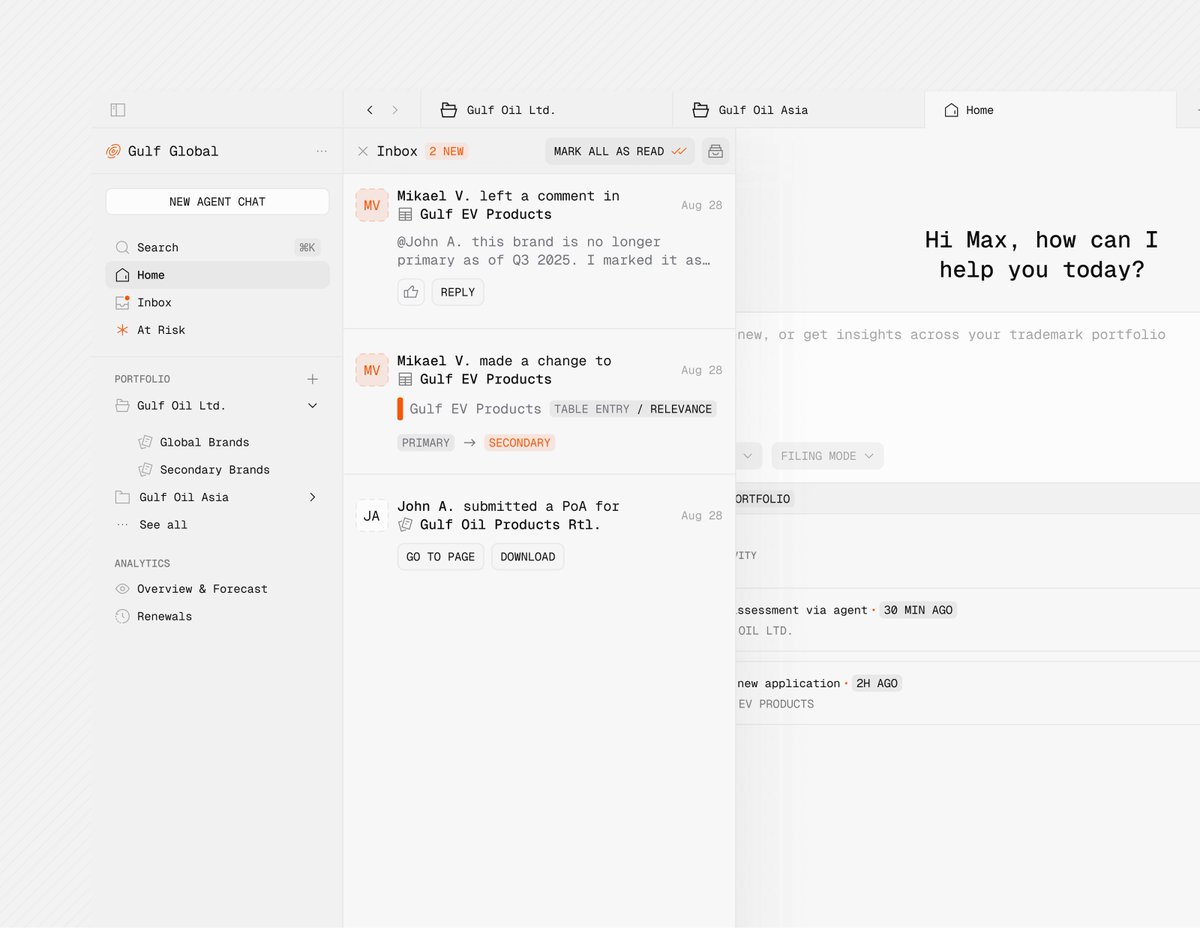1200x928 pixels.
Task: Open Search in the sidebar
Action: click(217, 247)
